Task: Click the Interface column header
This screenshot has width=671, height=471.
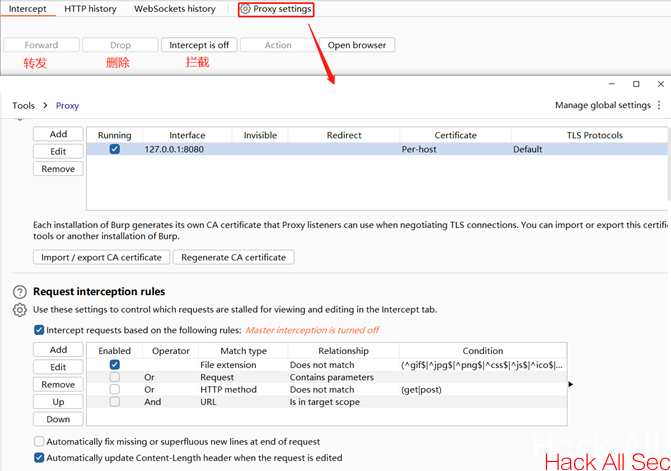Action: coord(187,135)
